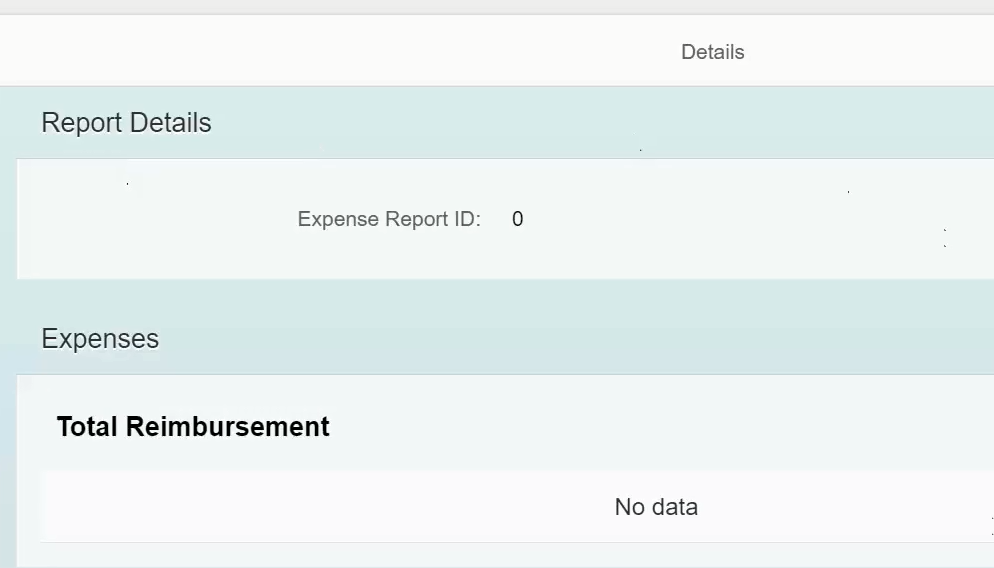The width and height of the screenshot is (994, 568).
Task: Select the Total Reimbursement table title
Action: tap(193, 427)
